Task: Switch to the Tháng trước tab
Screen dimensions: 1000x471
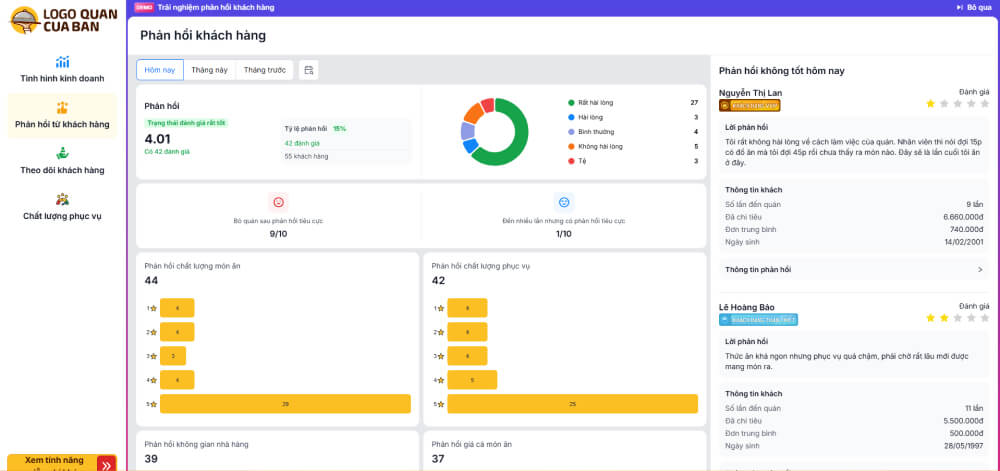Action: click(265, 70)
